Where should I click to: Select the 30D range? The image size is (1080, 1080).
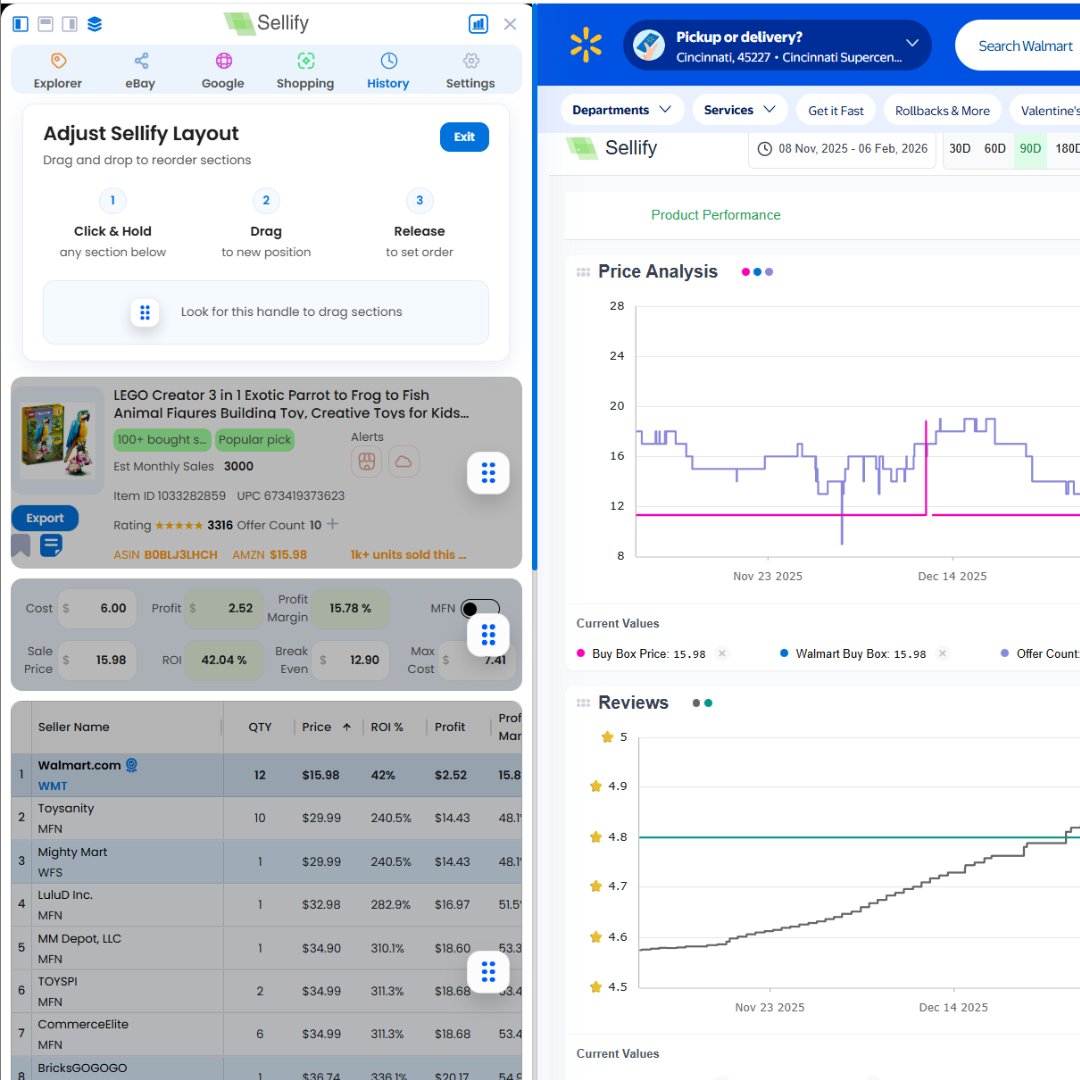point(959,149)
